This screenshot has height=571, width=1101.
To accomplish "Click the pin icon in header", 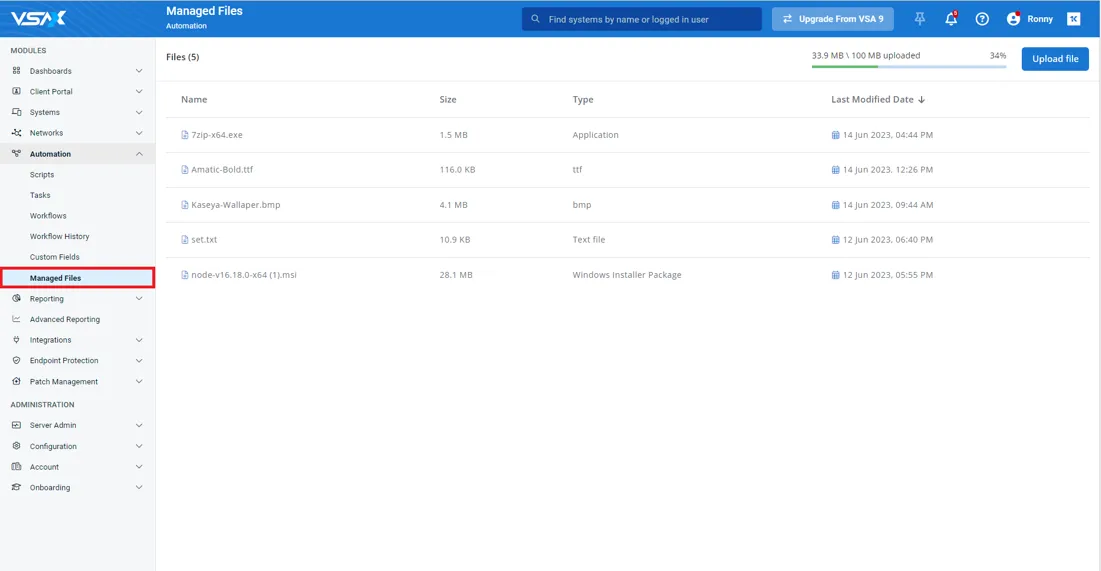I will (920, 19).
